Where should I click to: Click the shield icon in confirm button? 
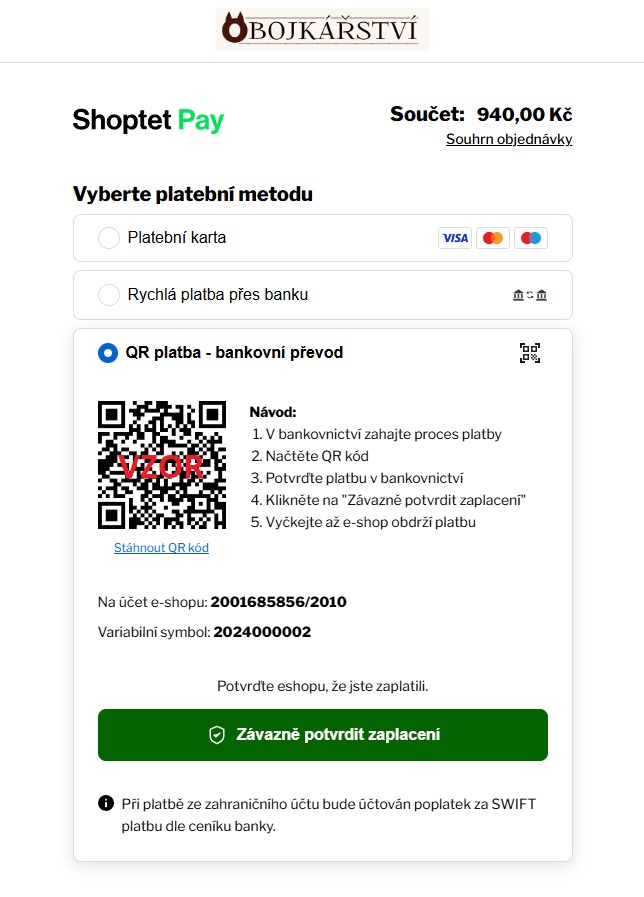click(217, 735)
